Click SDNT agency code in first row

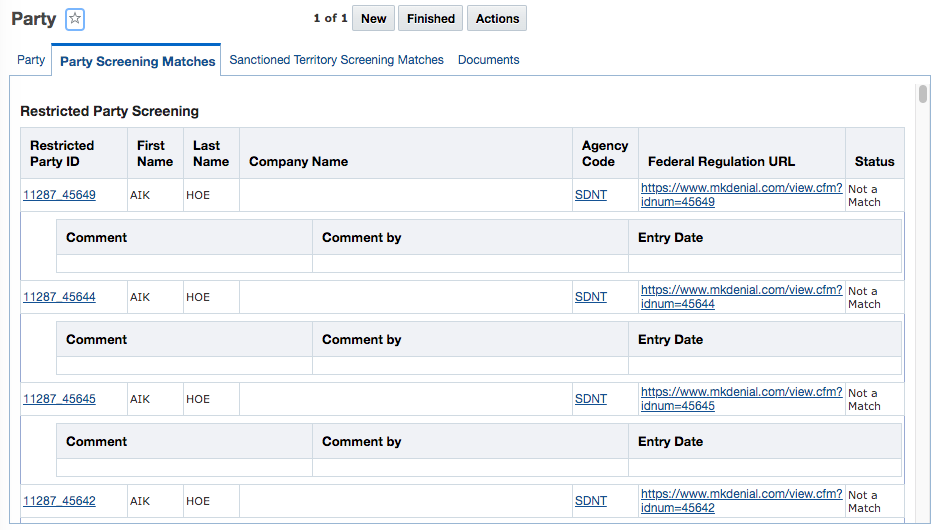(590, 195)
